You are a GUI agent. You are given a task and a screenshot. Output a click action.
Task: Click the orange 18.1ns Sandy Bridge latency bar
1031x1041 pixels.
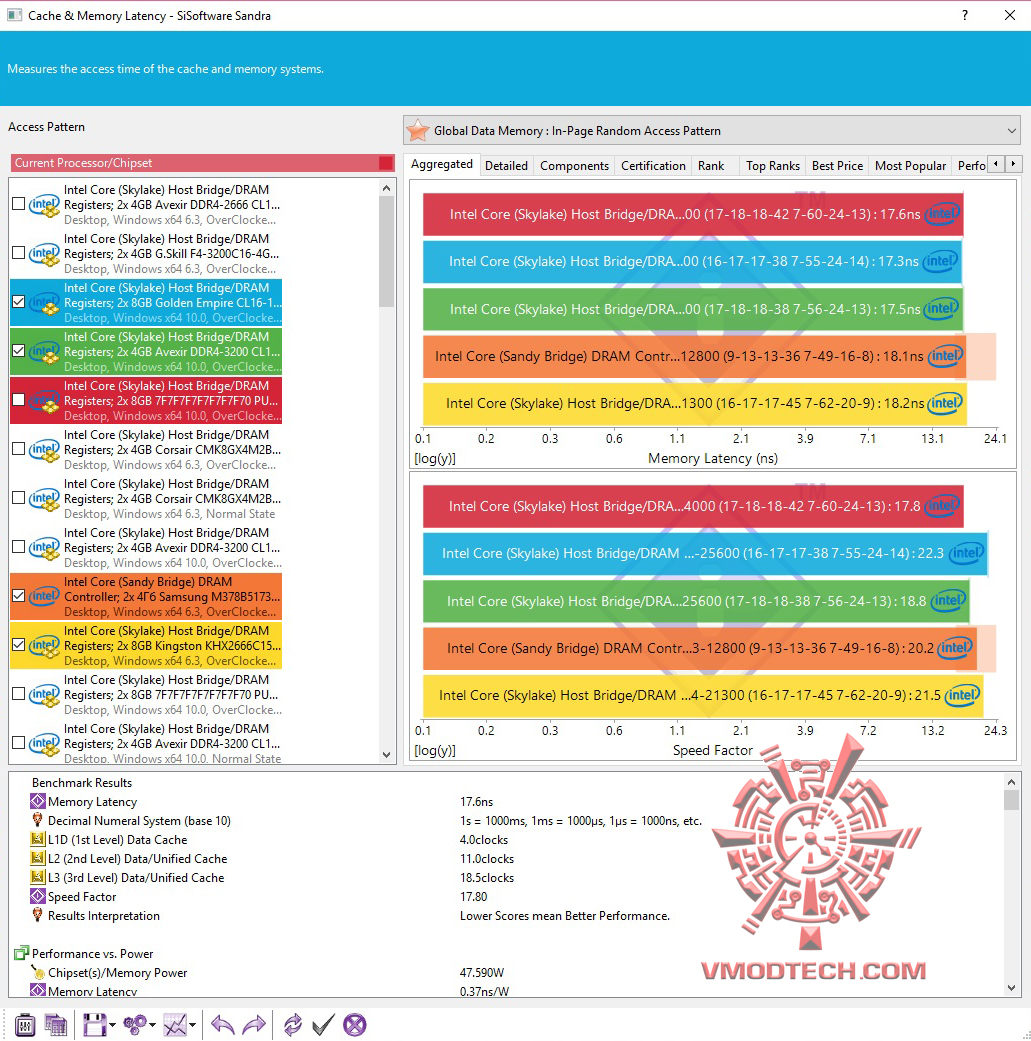tap(694, 356)
